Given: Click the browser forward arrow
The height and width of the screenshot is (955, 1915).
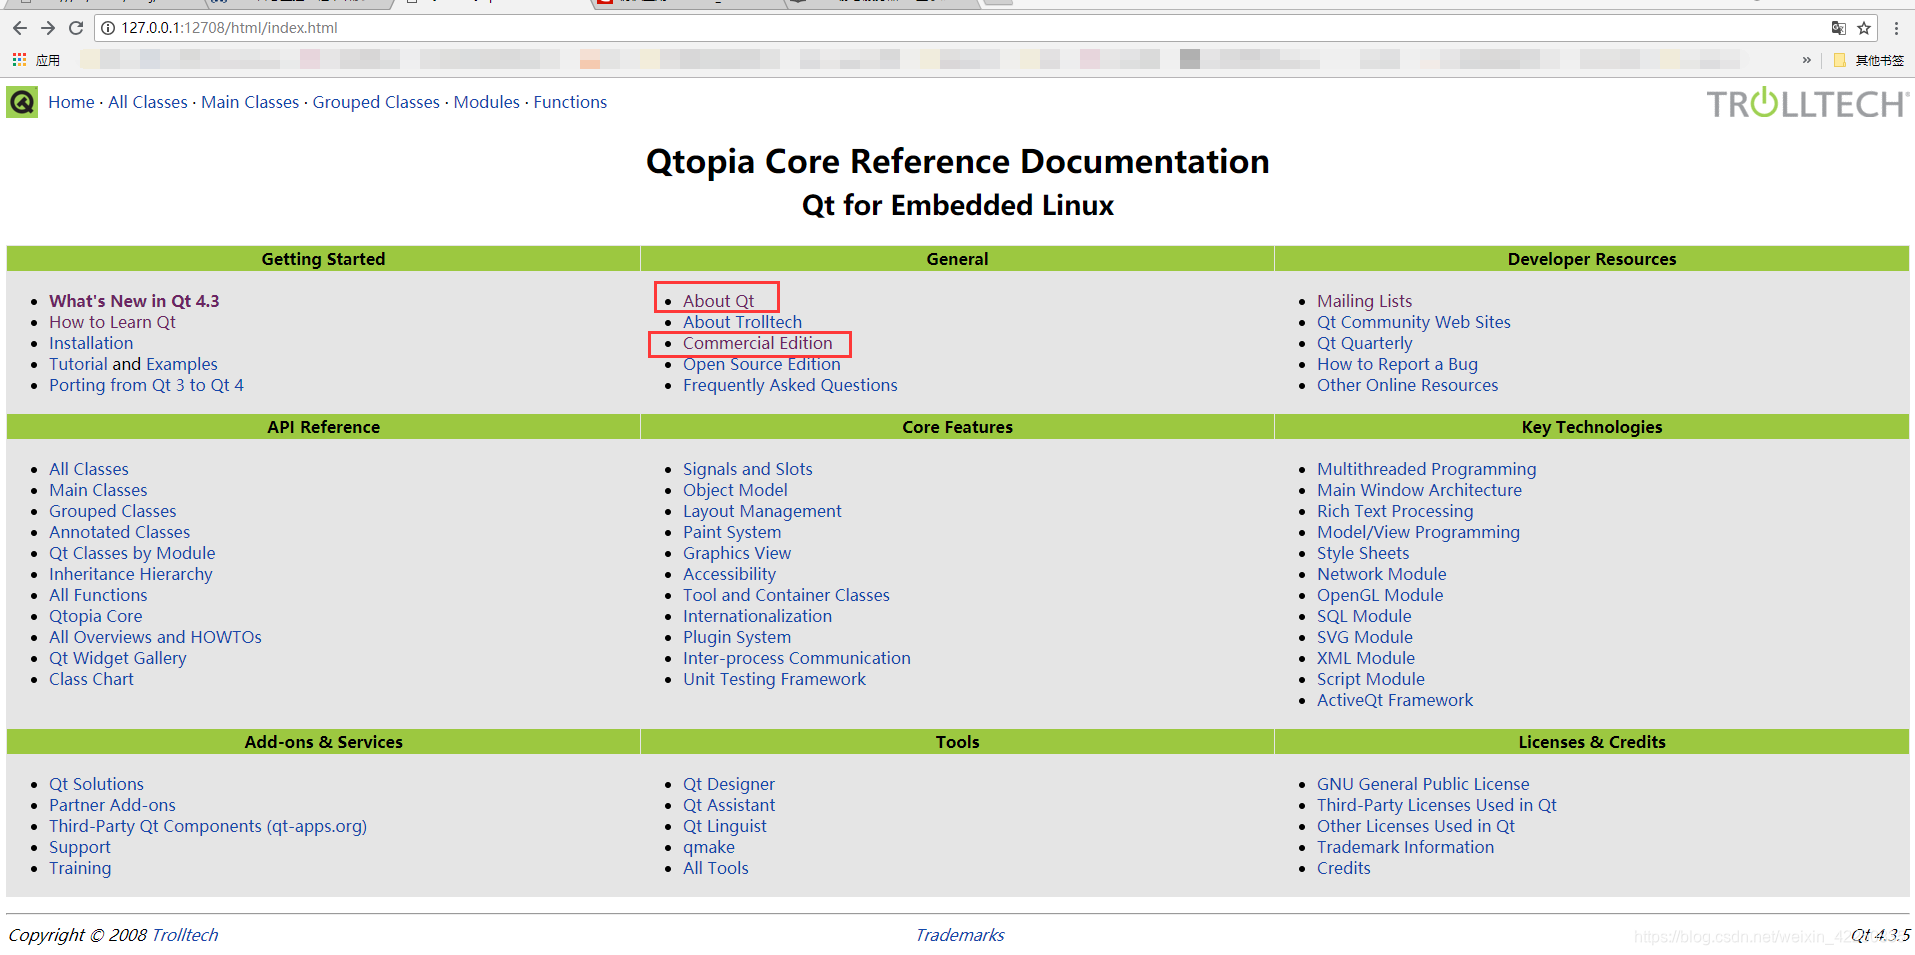Looking at the screenshot, I should click(x=48, y=28).
